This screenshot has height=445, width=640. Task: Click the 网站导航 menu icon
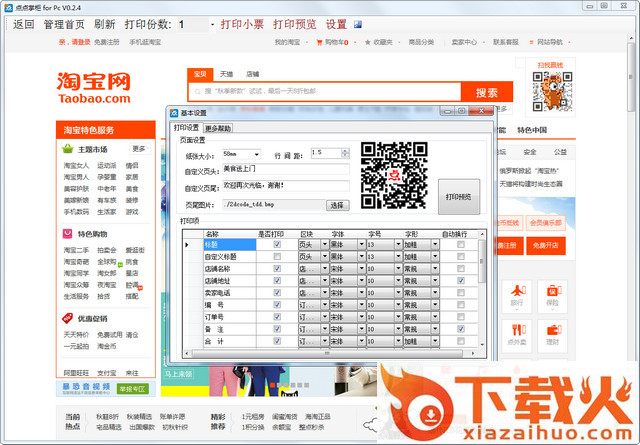click(531, 42)
